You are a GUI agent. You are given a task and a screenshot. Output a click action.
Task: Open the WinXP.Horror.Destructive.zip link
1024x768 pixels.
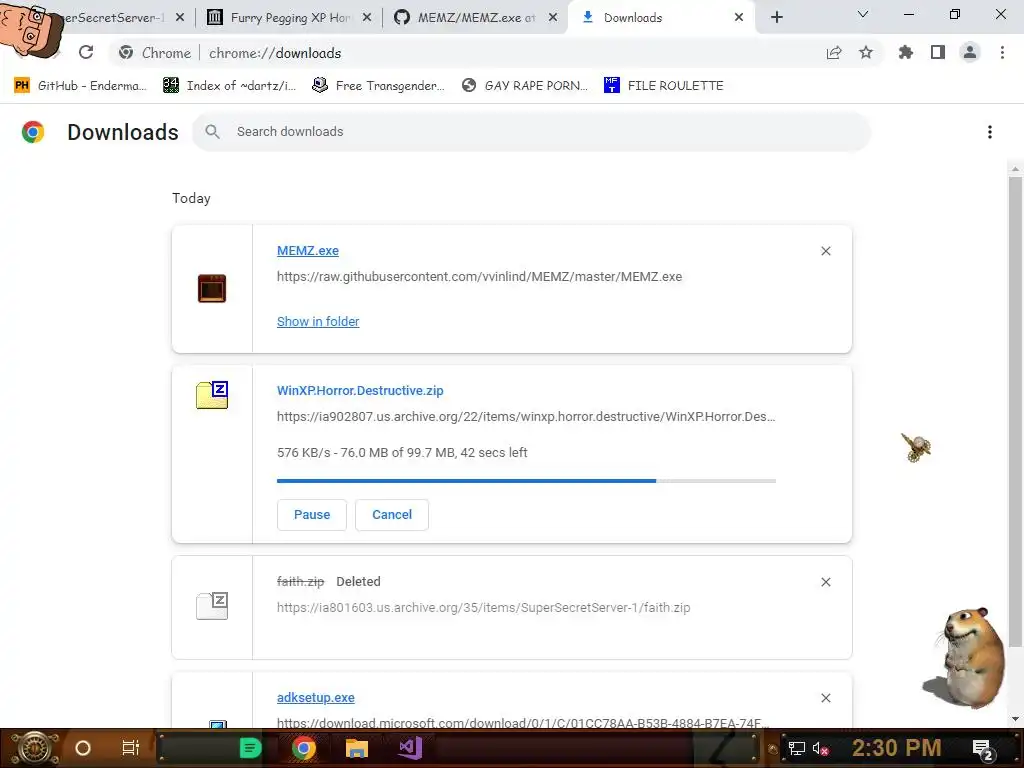point(360,391)
